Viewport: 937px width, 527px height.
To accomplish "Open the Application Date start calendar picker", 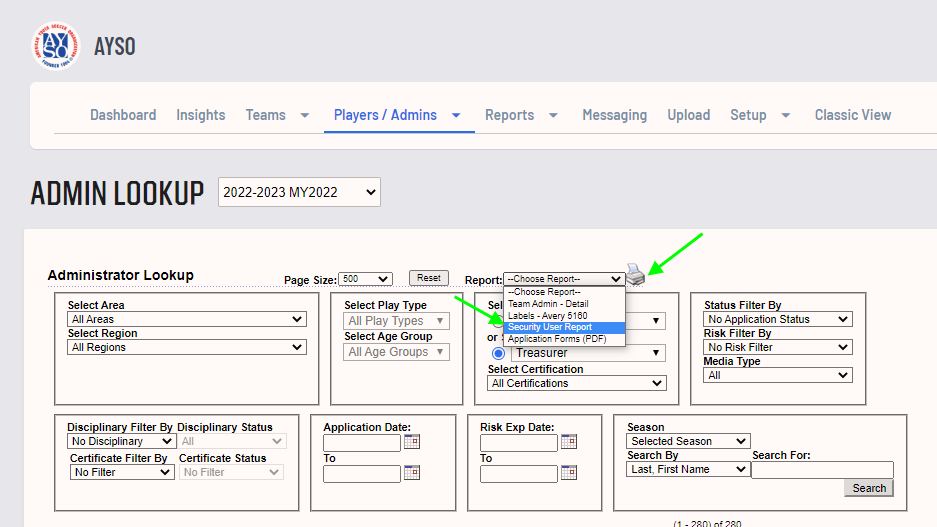I will coord(412,442).
